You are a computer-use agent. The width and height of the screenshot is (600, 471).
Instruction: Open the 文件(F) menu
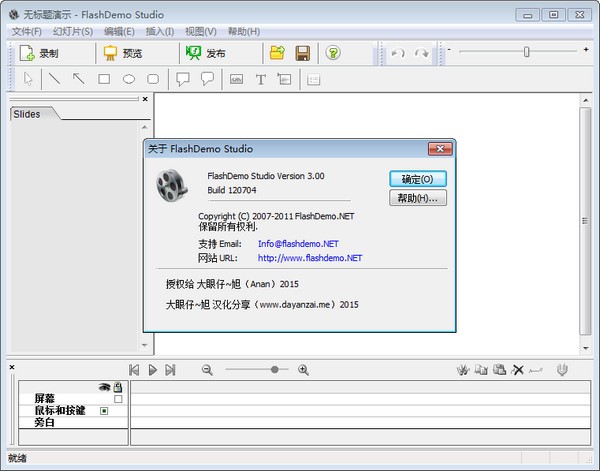[26, 31]
